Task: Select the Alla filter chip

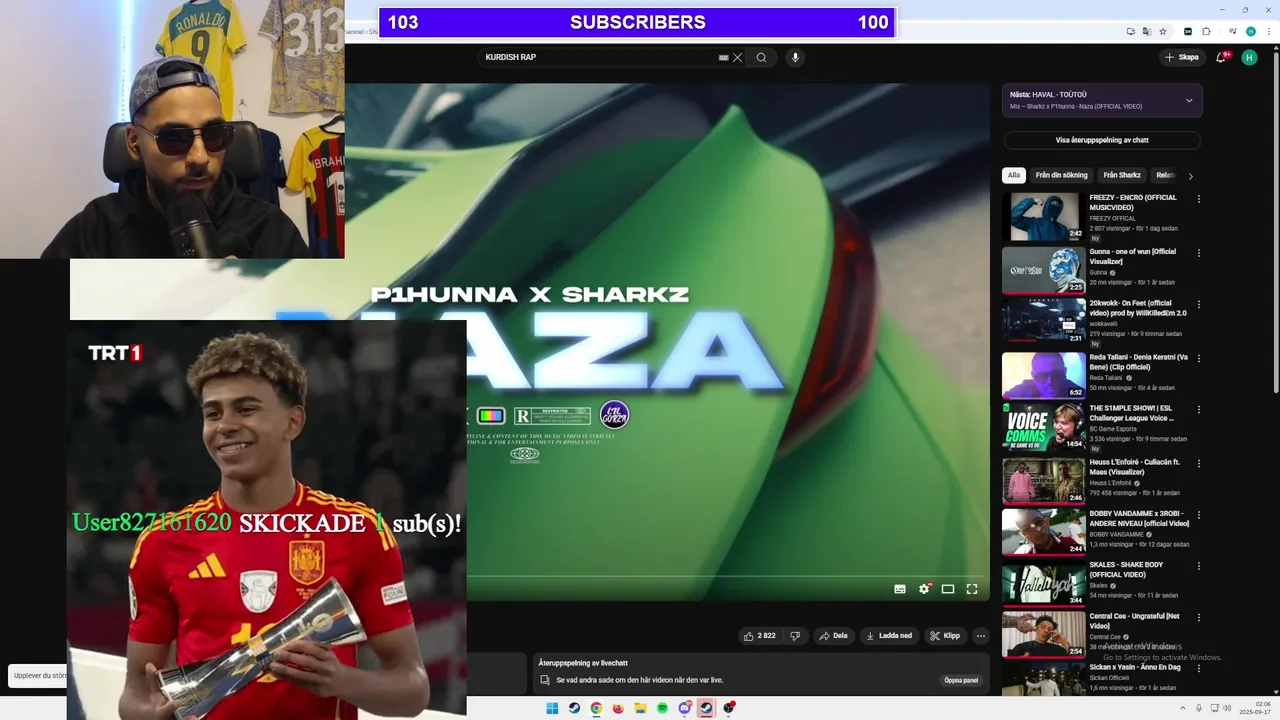Action: 1014,175
